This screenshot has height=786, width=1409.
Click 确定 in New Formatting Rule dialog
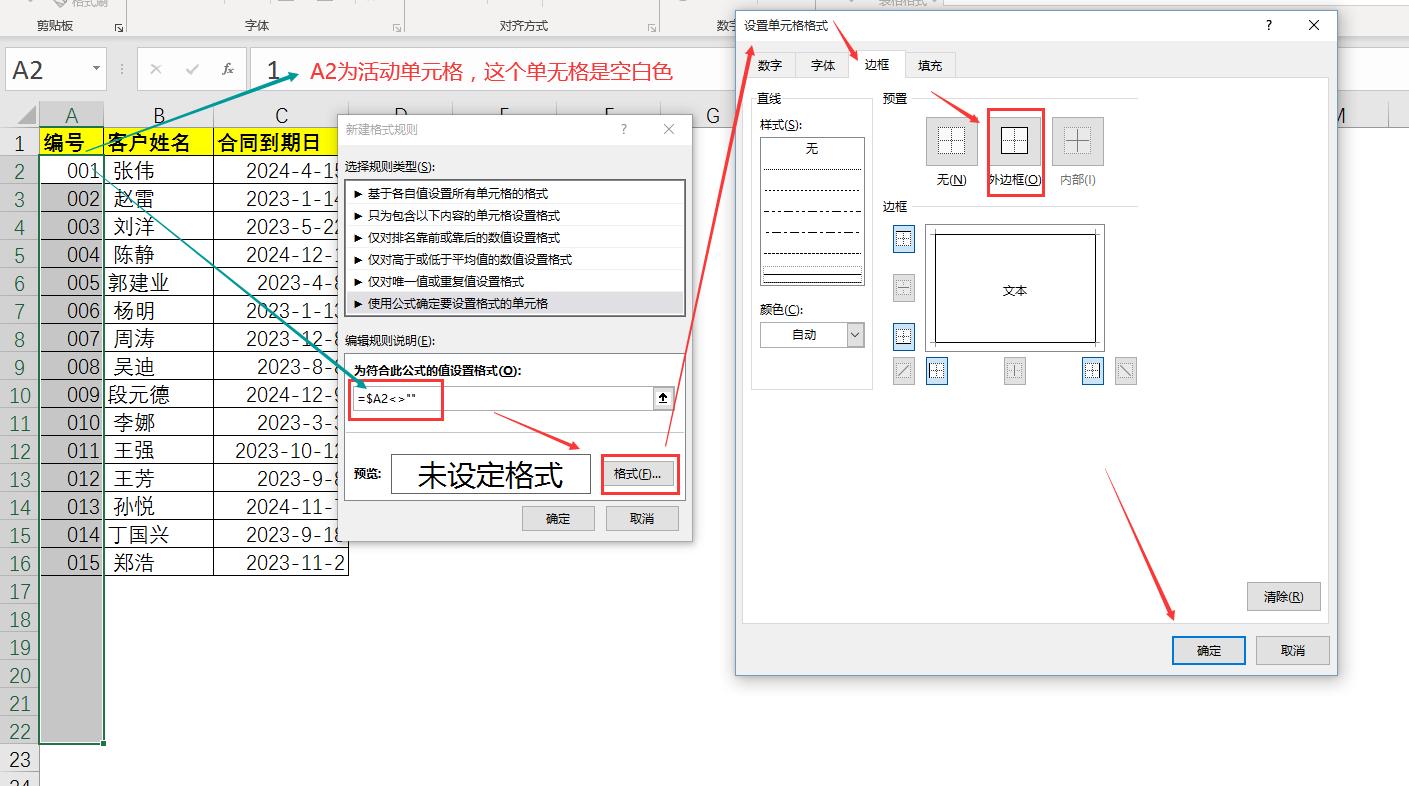pos(558,518)
